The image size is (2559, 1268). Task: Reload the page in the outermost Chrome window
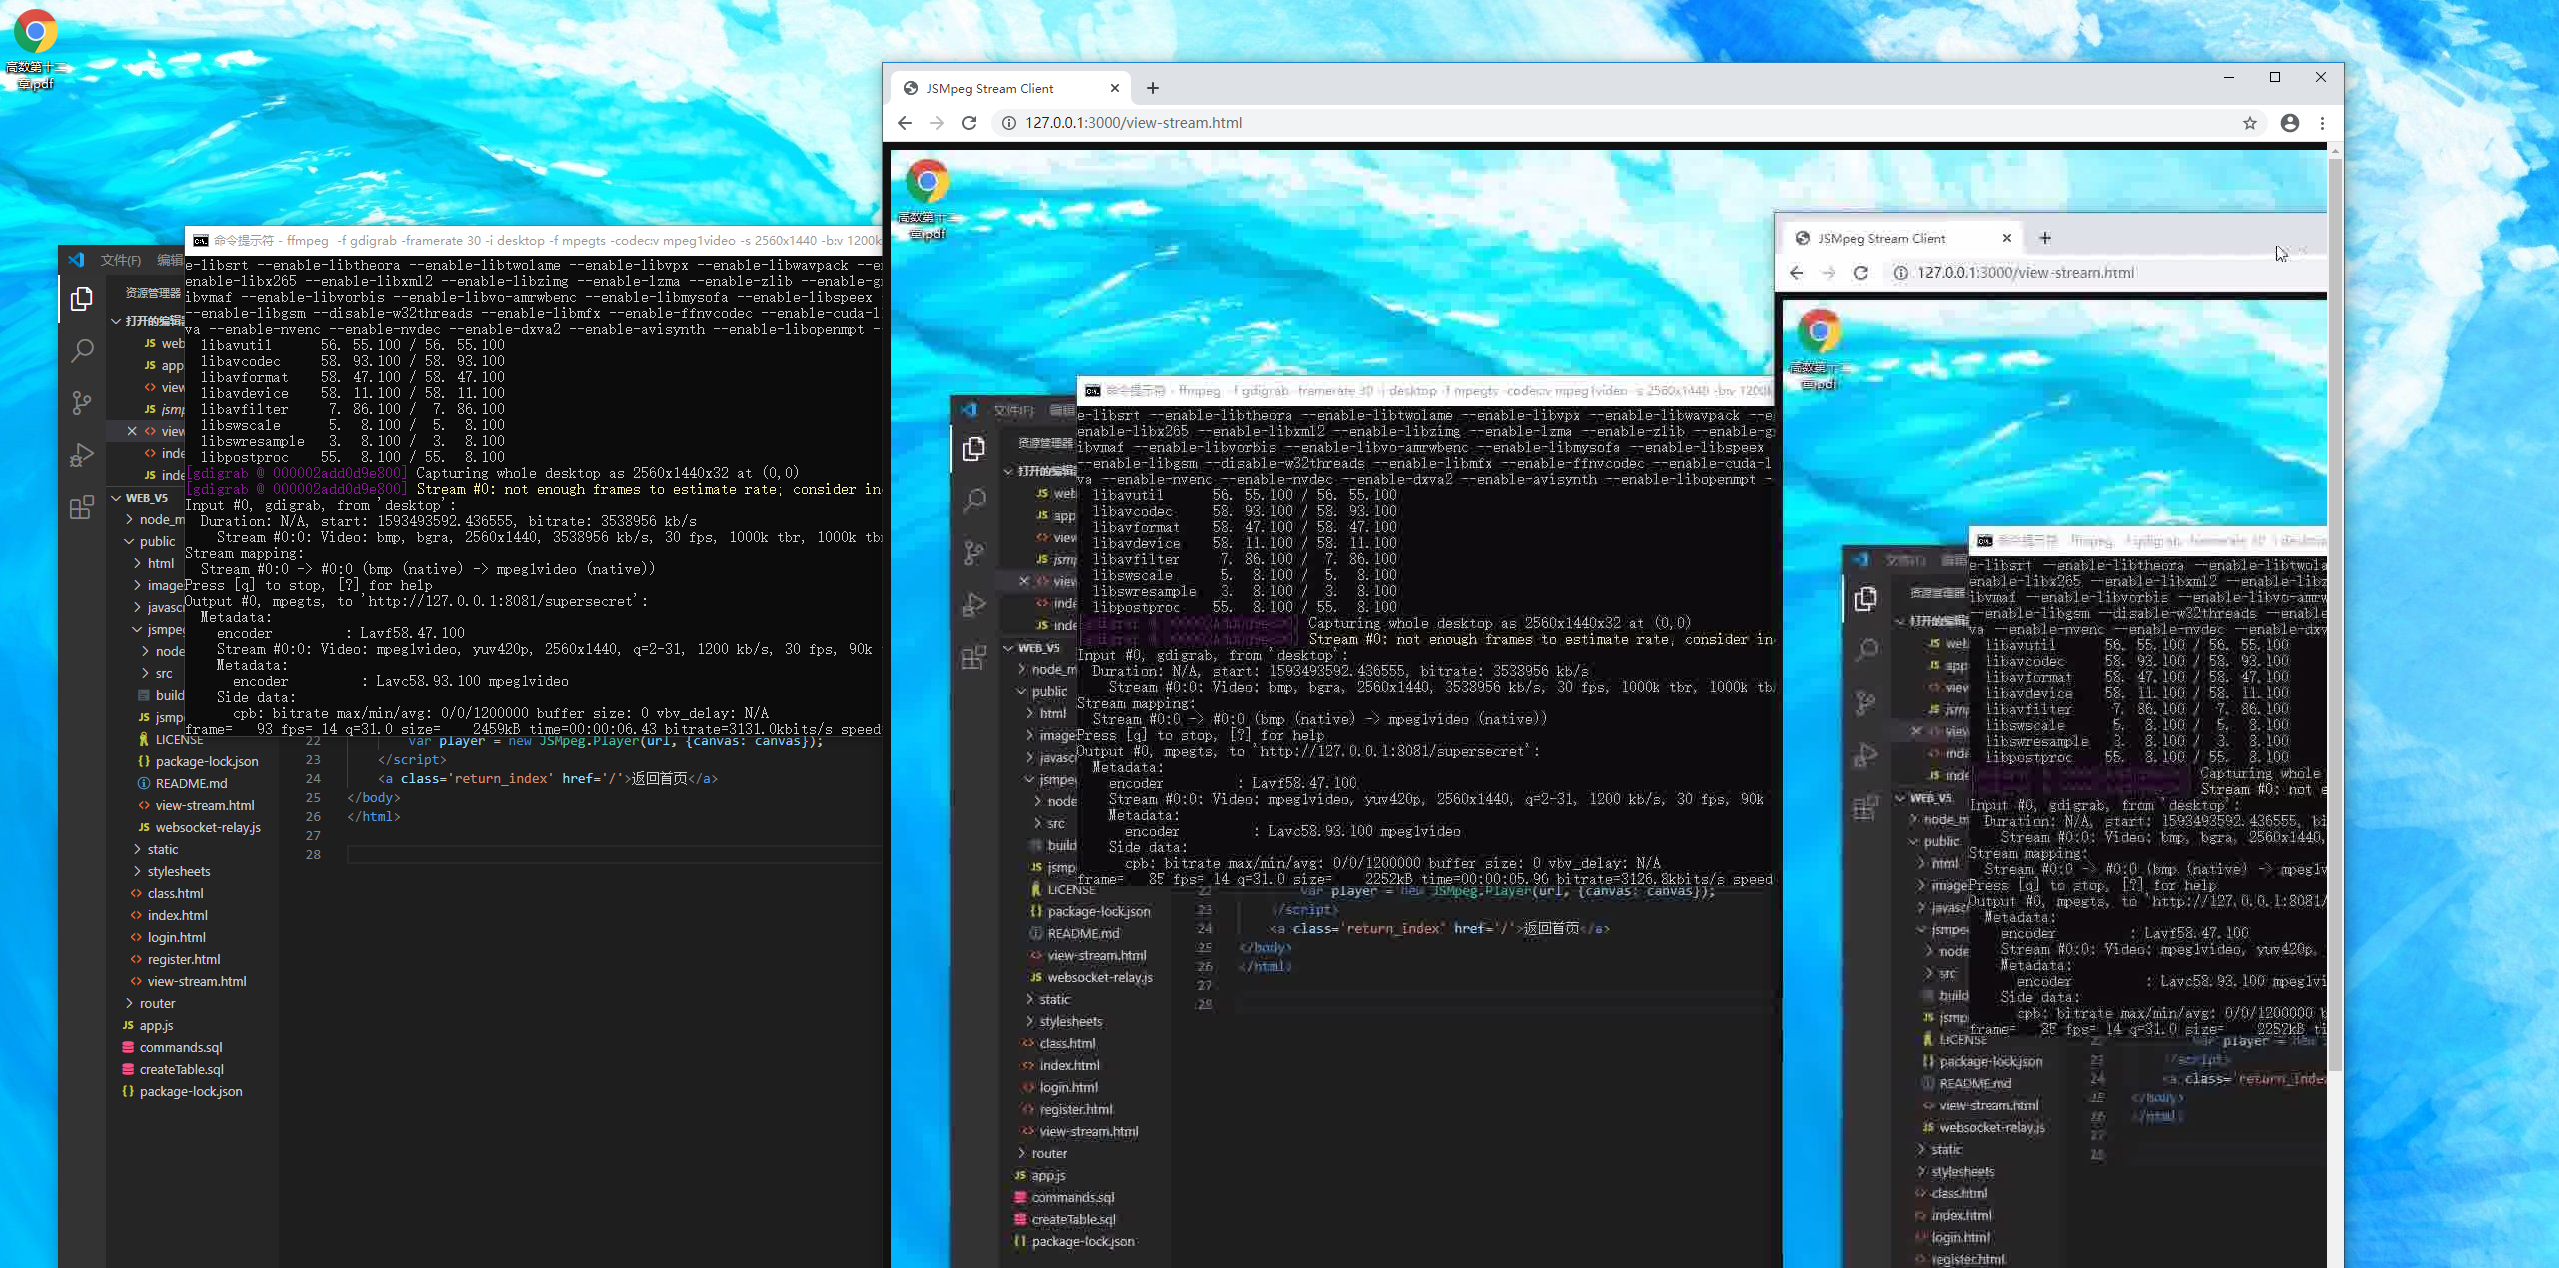pyautogui.click(x=968, y=123)
